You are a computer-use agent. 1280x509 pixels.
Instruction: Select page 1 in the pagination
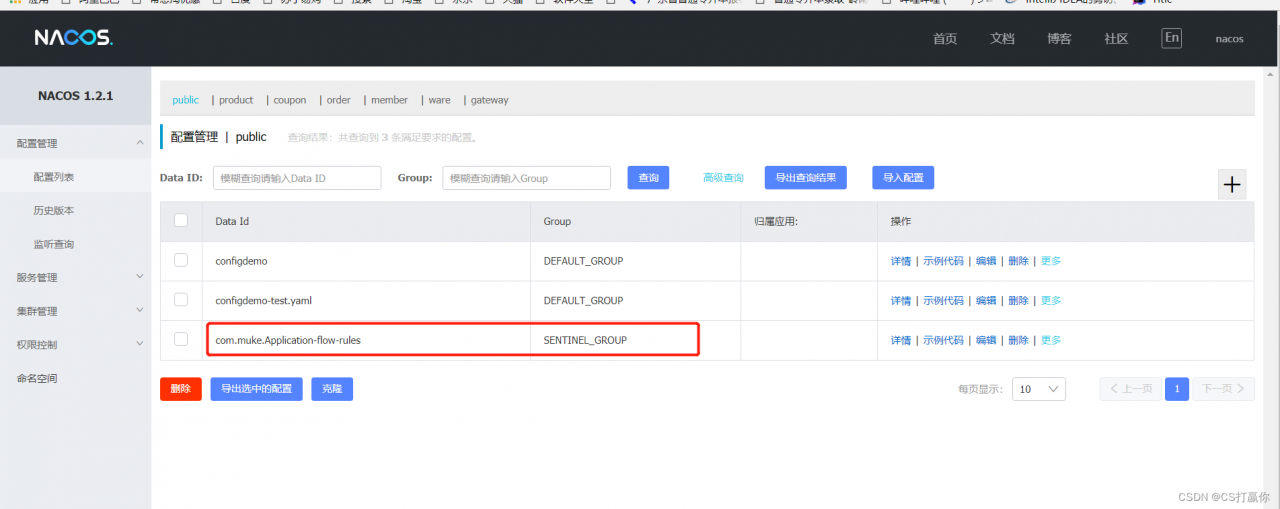[x=1177, y=388]
